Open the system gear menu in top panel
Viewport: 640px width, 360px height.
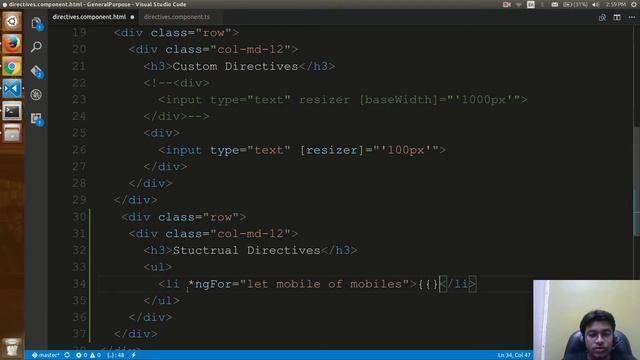coord(634,4)
